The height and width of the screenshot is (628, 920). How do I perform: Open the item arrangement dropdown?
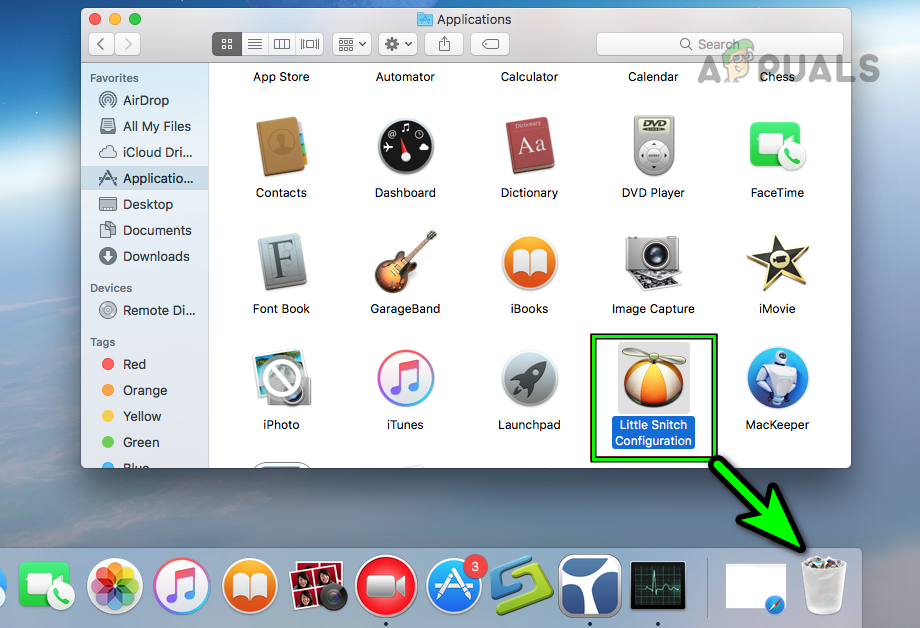pos(351,44)
